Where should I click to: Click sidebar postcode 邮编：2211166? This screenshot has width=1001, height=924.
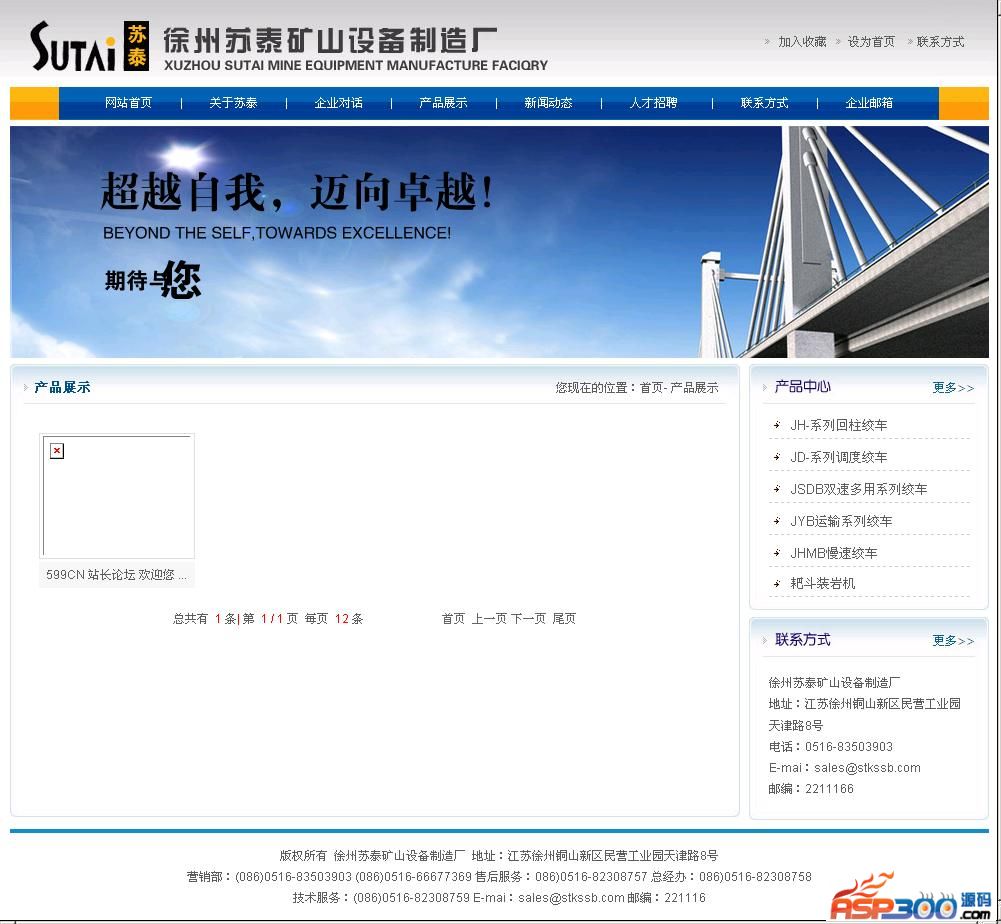coord(811,789)
